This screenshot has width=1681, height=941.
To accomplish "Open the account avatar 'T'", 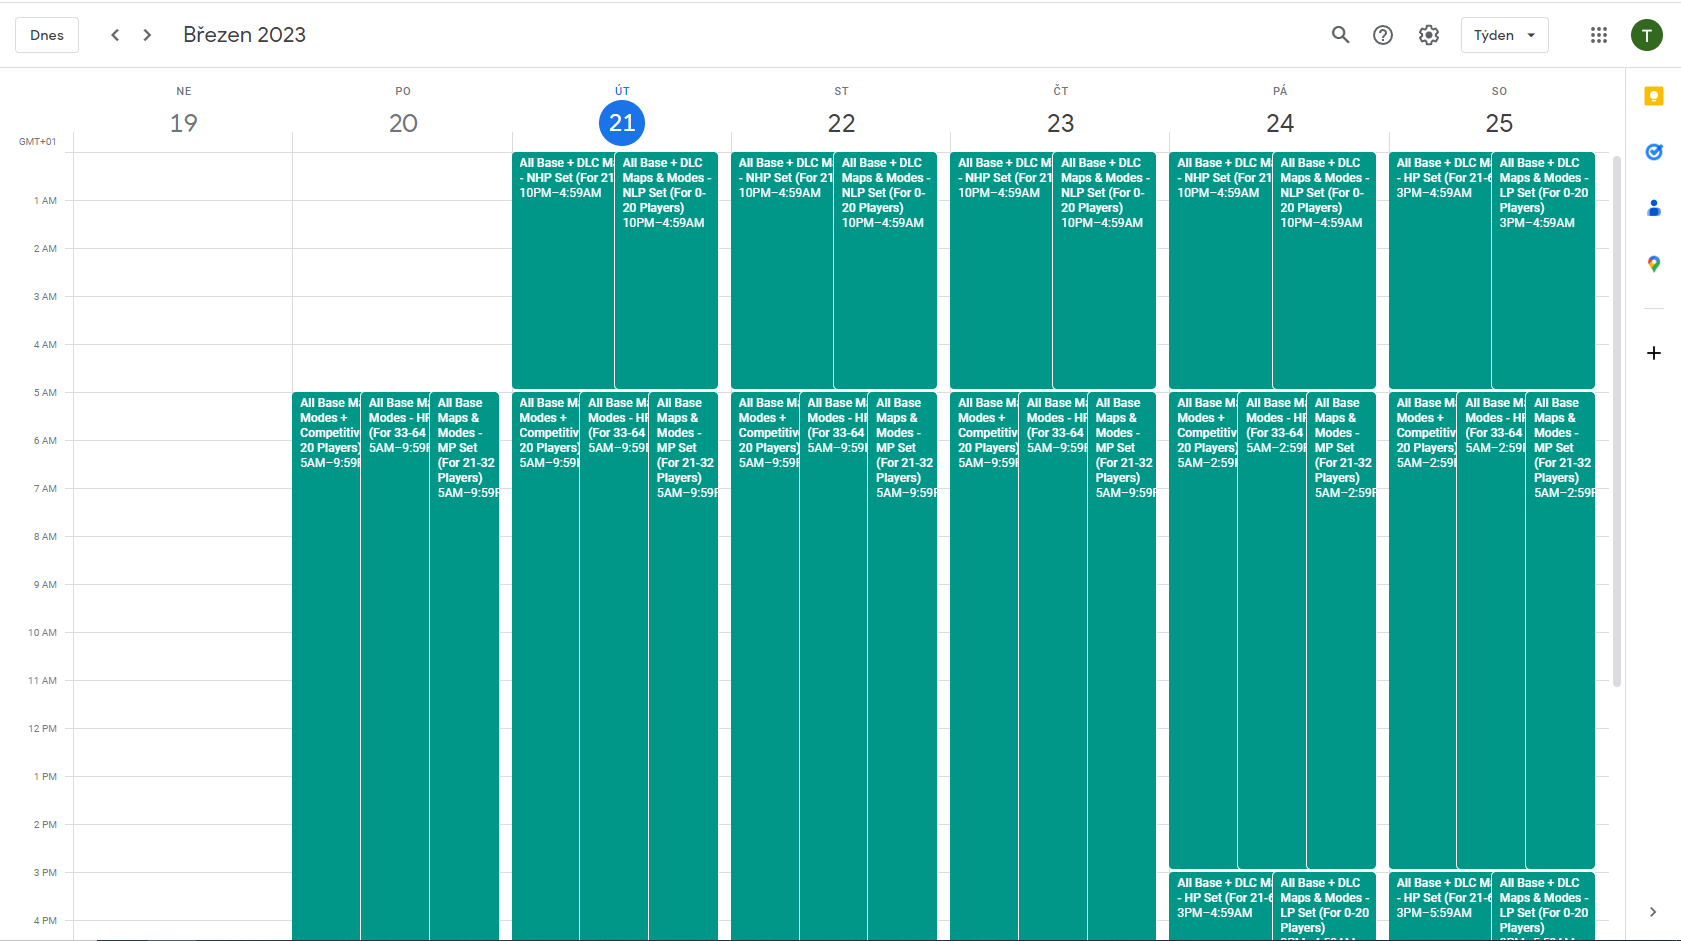I will (x=1646, y=35).
